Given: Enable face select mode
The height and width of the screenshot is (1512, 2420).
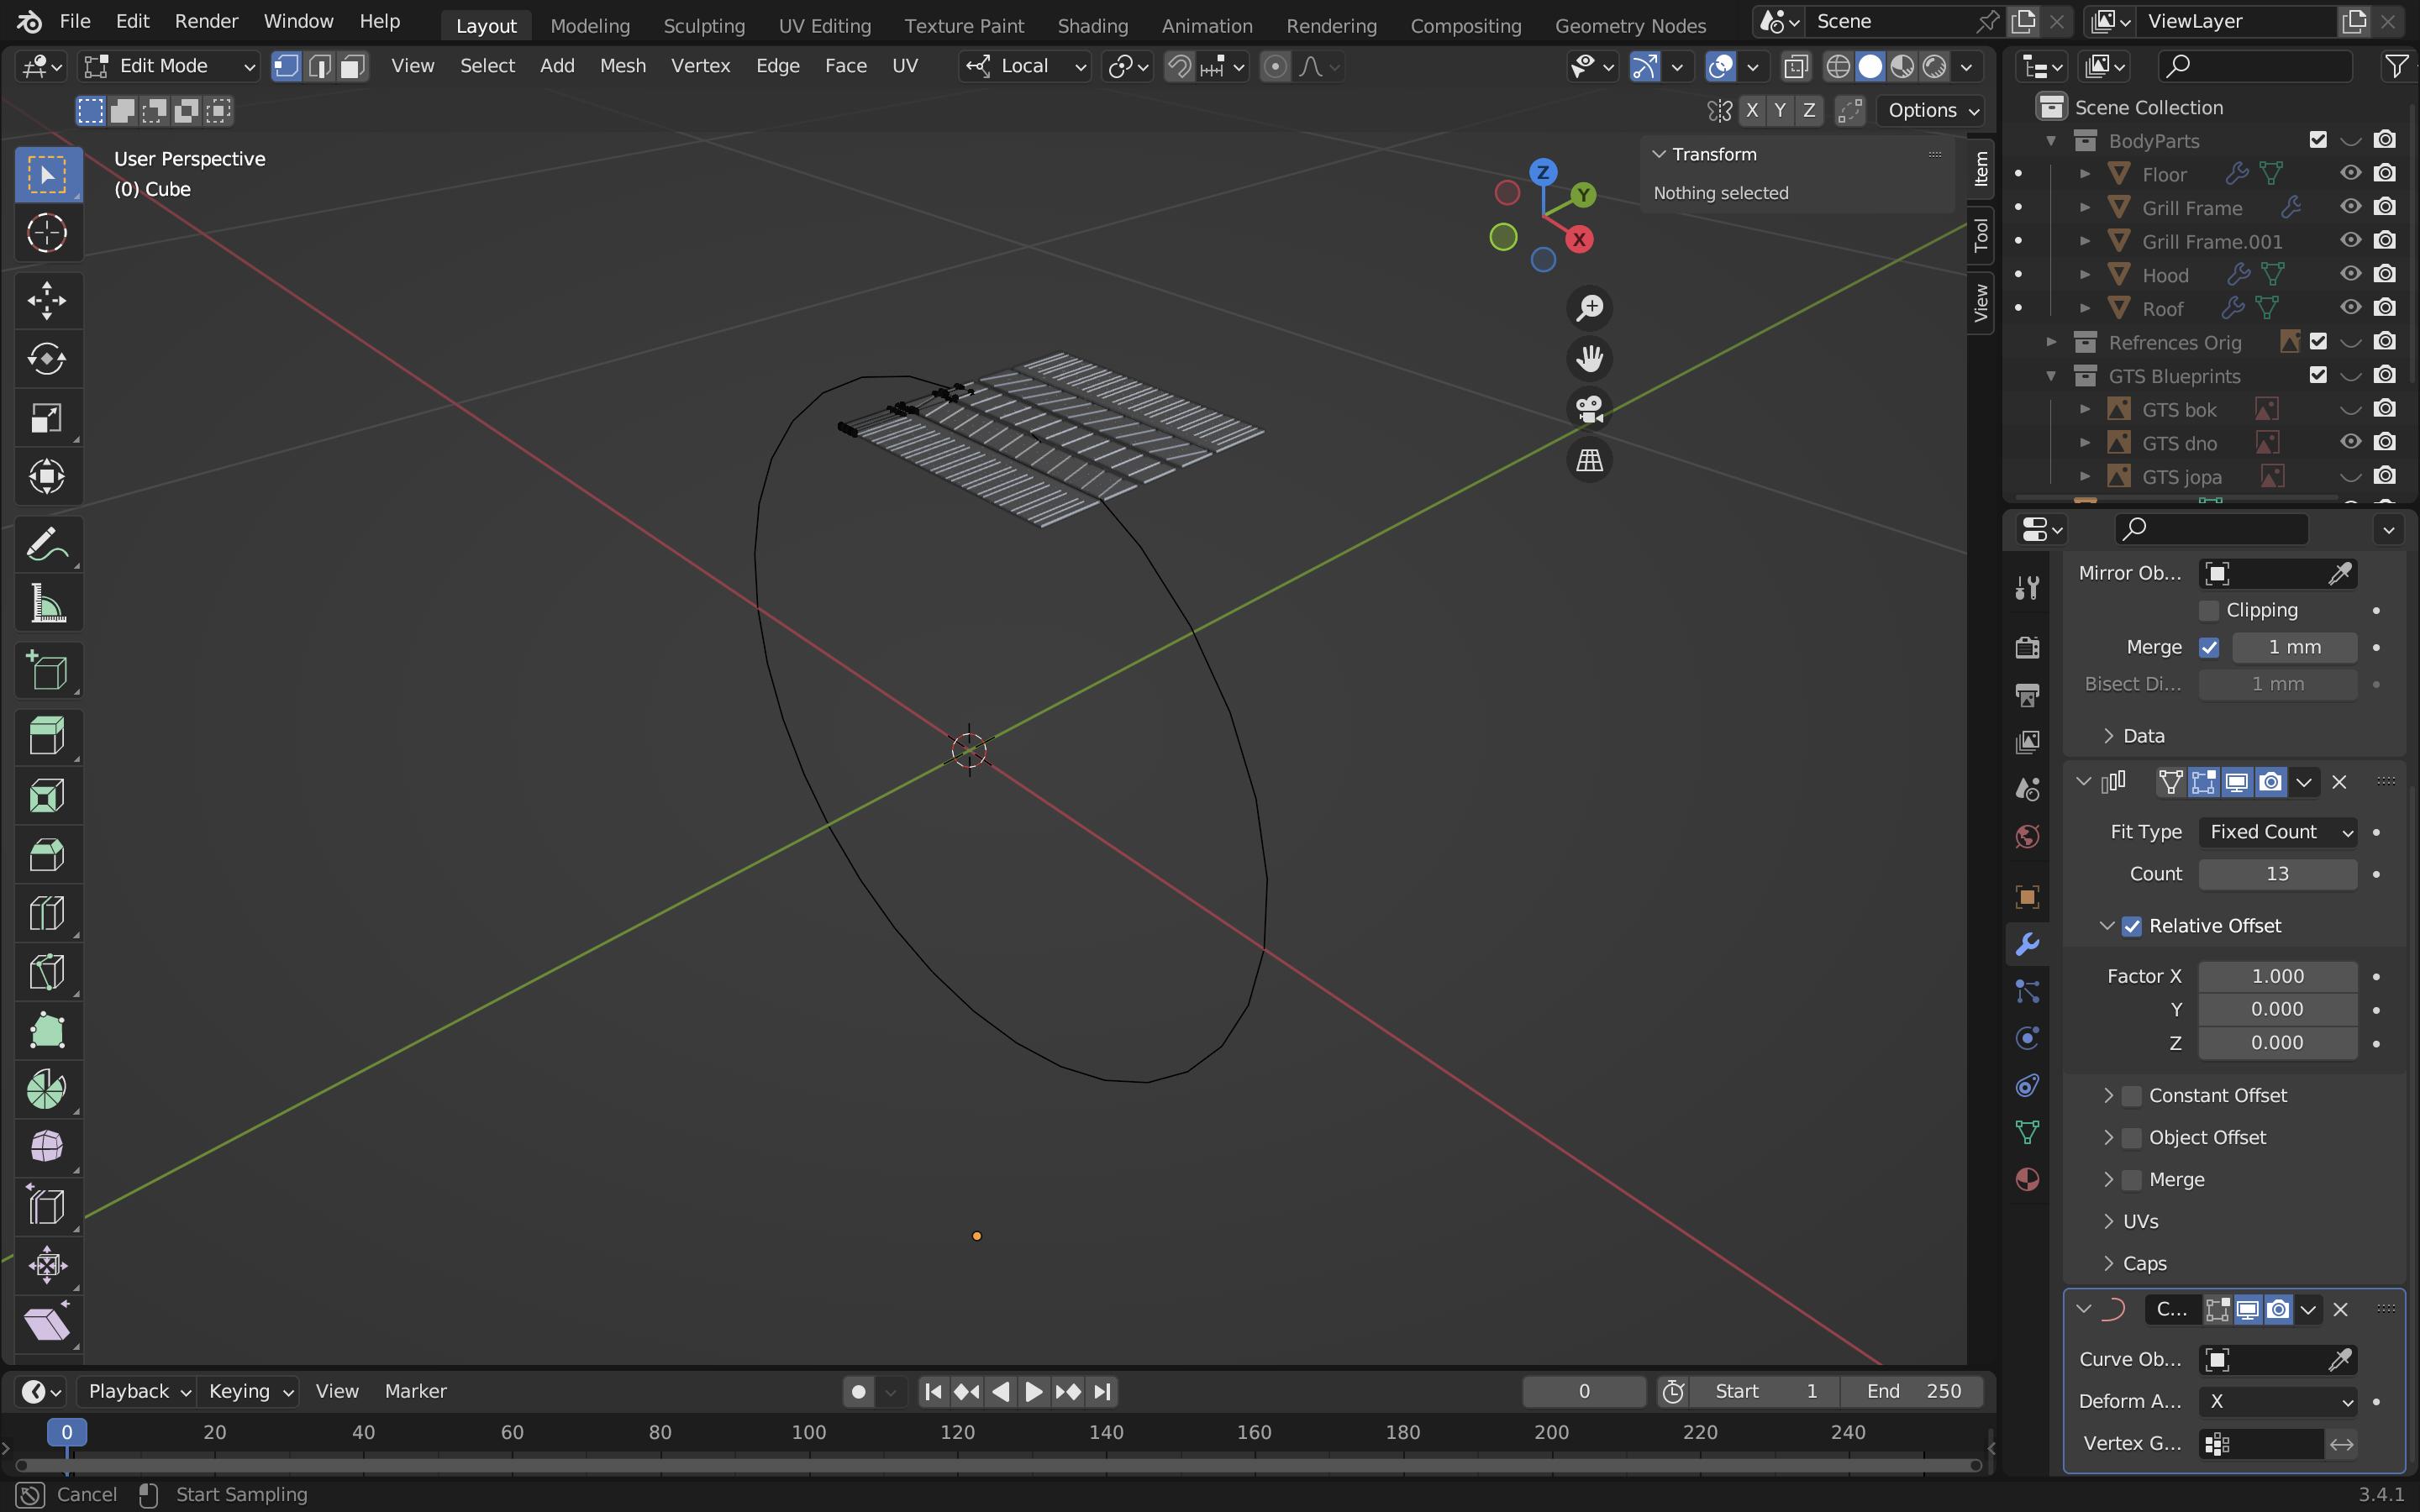Looking at the screenshot, I should [352, 66].
